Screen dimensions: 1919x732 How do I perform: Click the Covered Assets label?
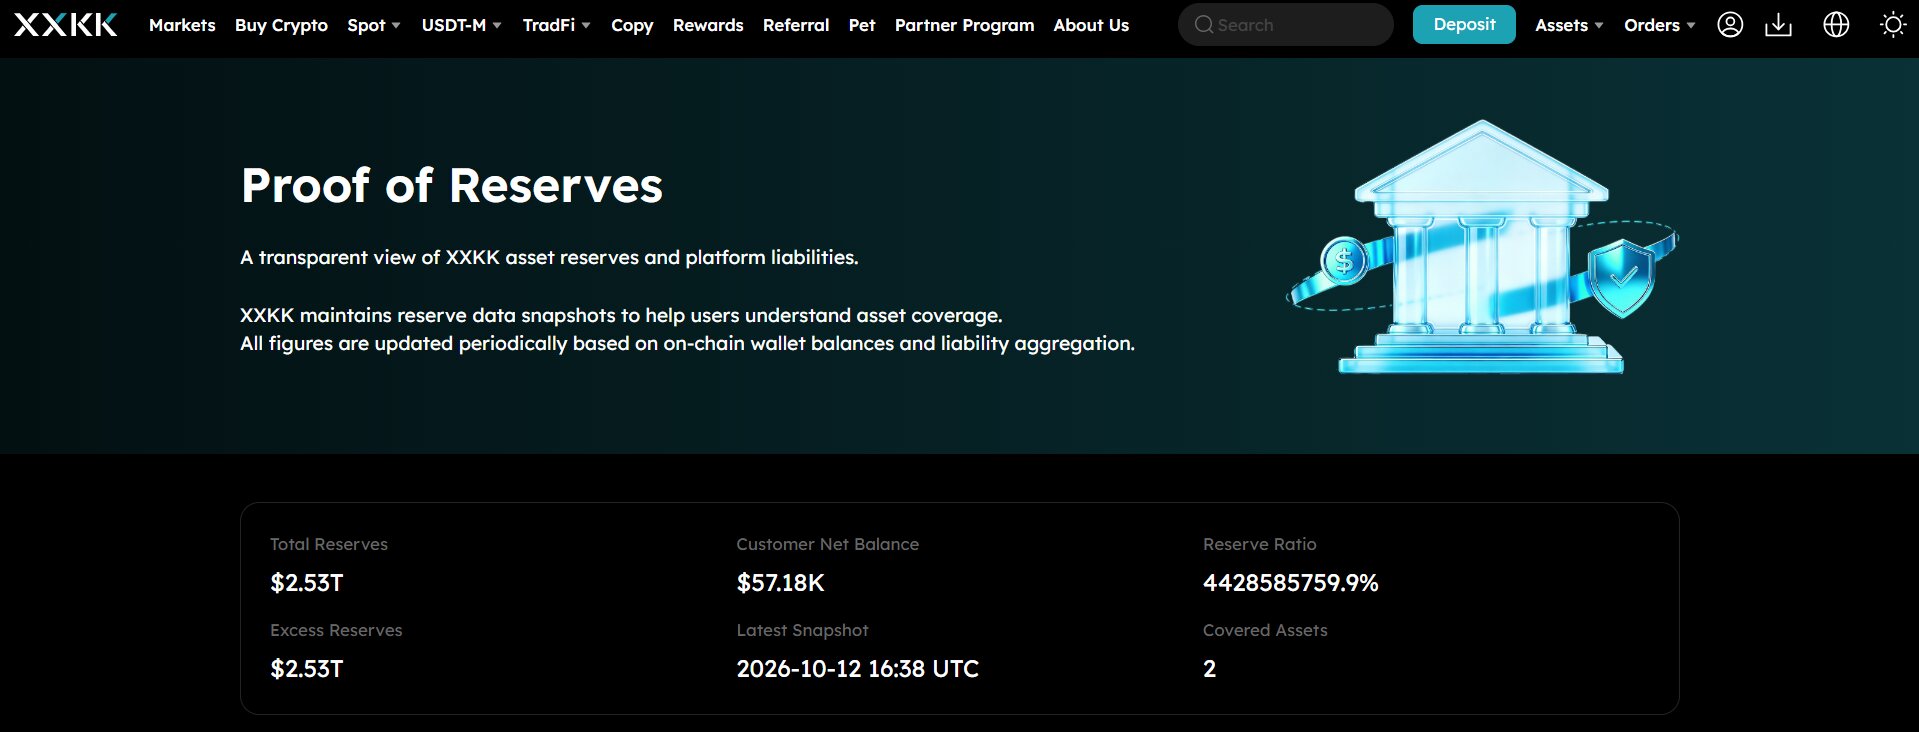(1265, 630)
